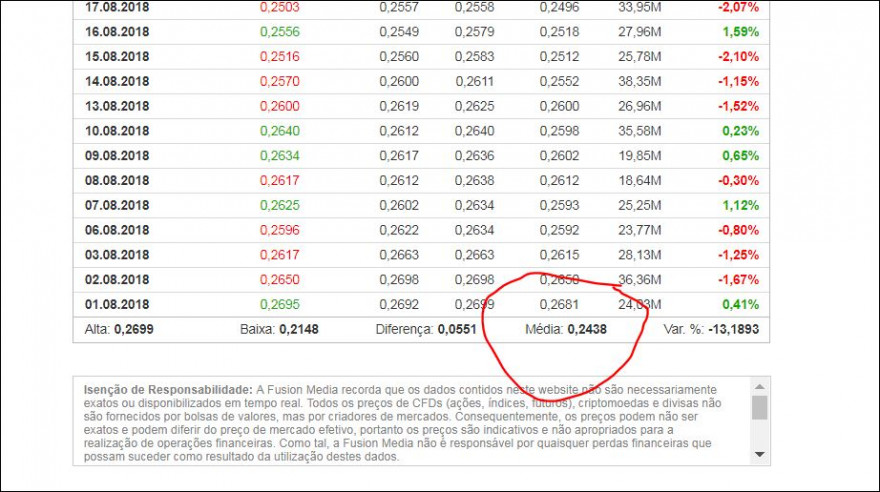Select the date 03.08.2018

pos(117,255)
